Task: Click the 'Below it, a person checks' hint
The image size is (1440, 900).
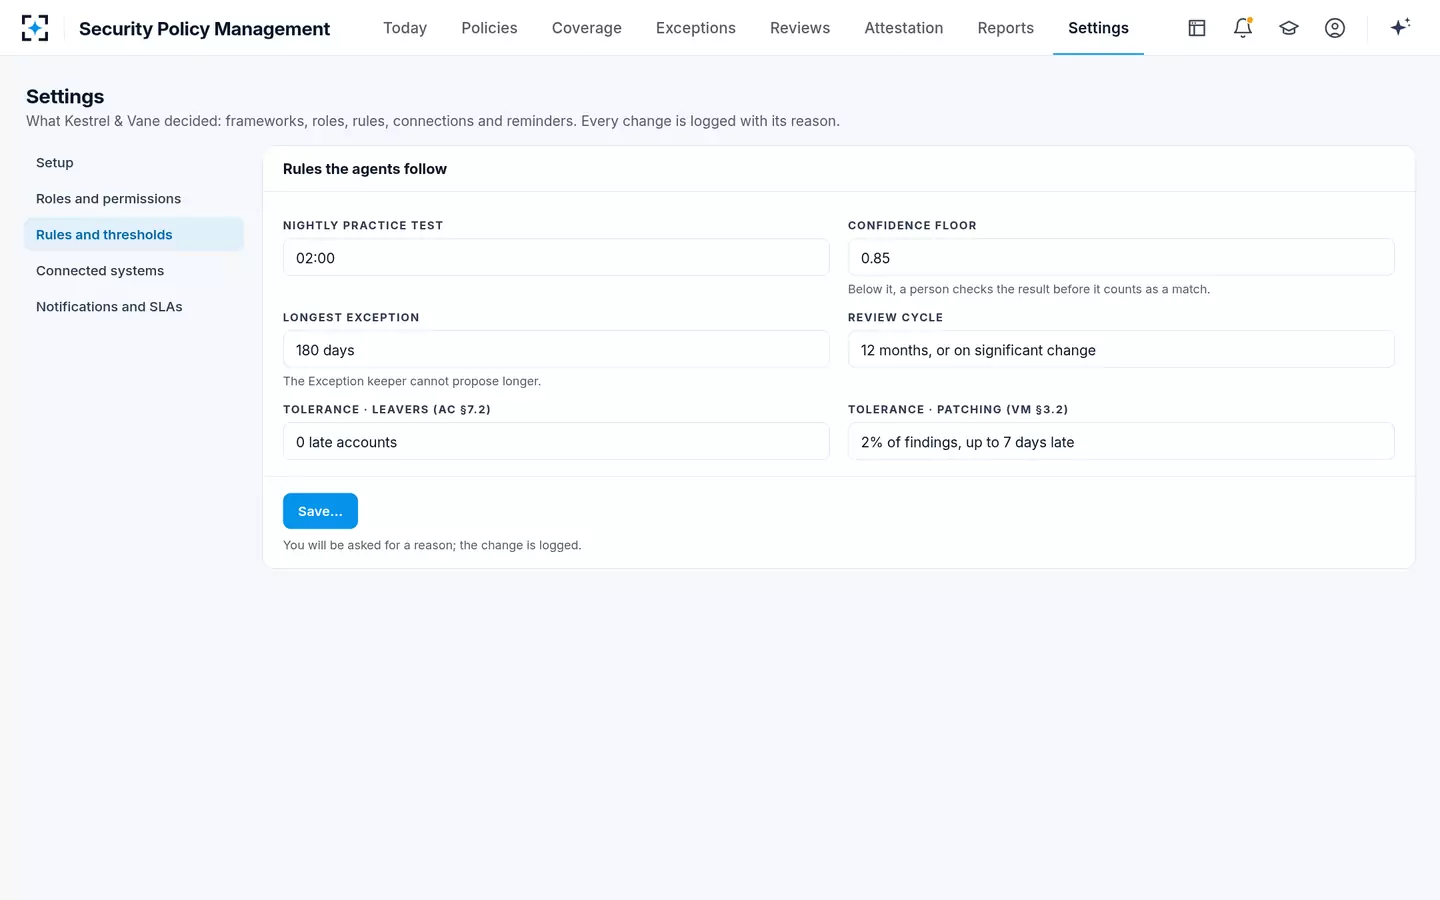Action: click(x=1029, y=289)
